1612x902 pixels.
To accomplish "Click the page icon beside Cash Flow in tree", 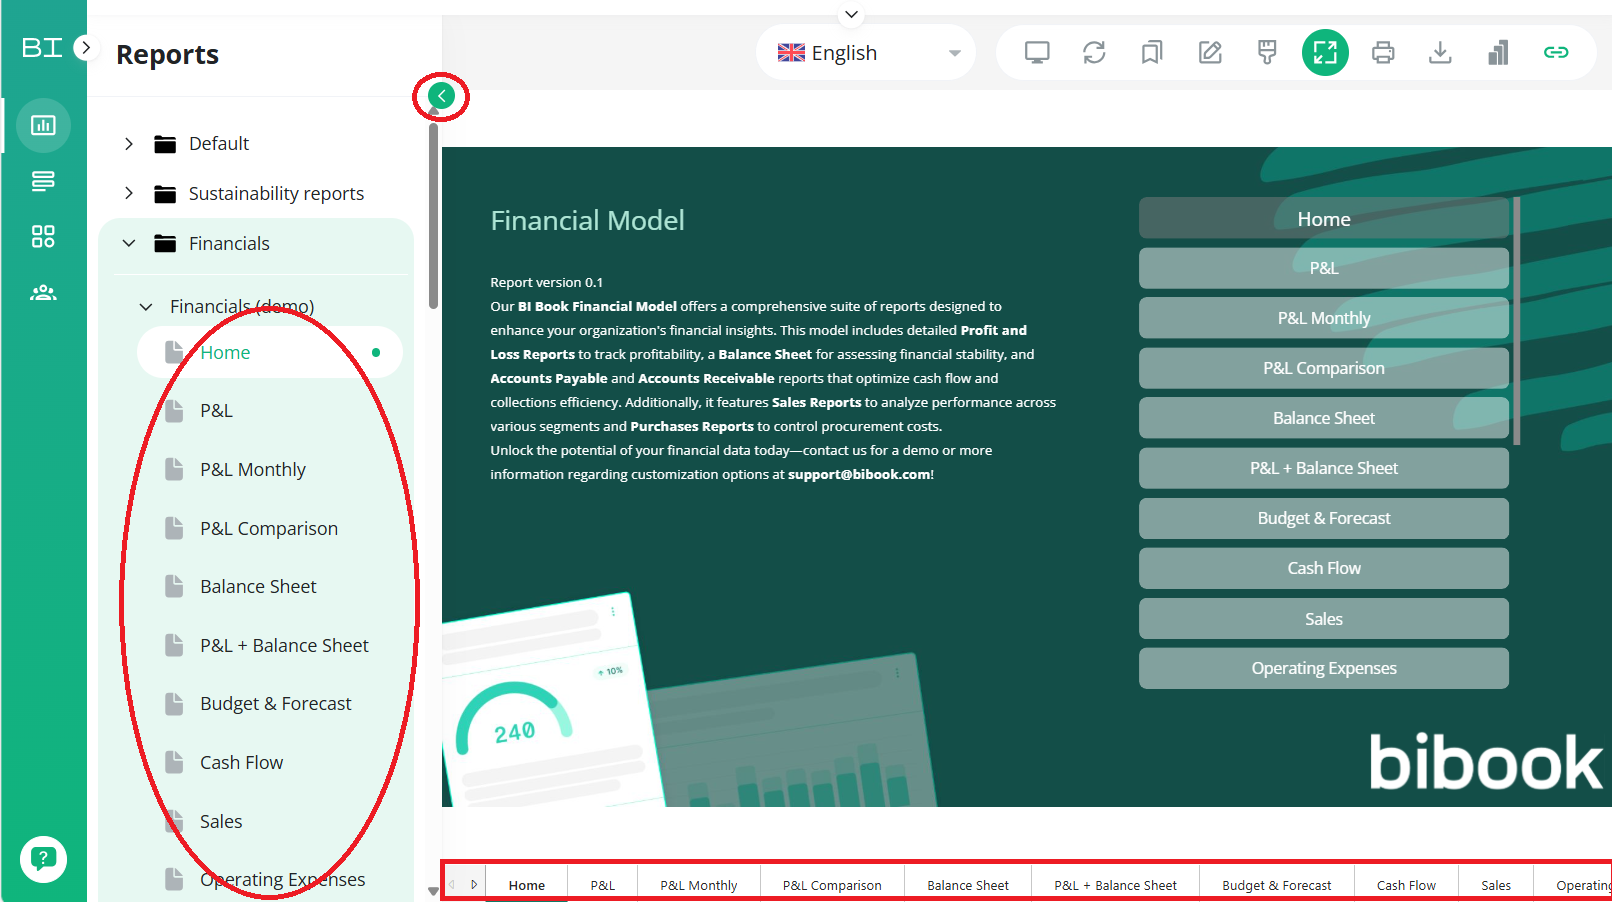I will coord(174,761).
